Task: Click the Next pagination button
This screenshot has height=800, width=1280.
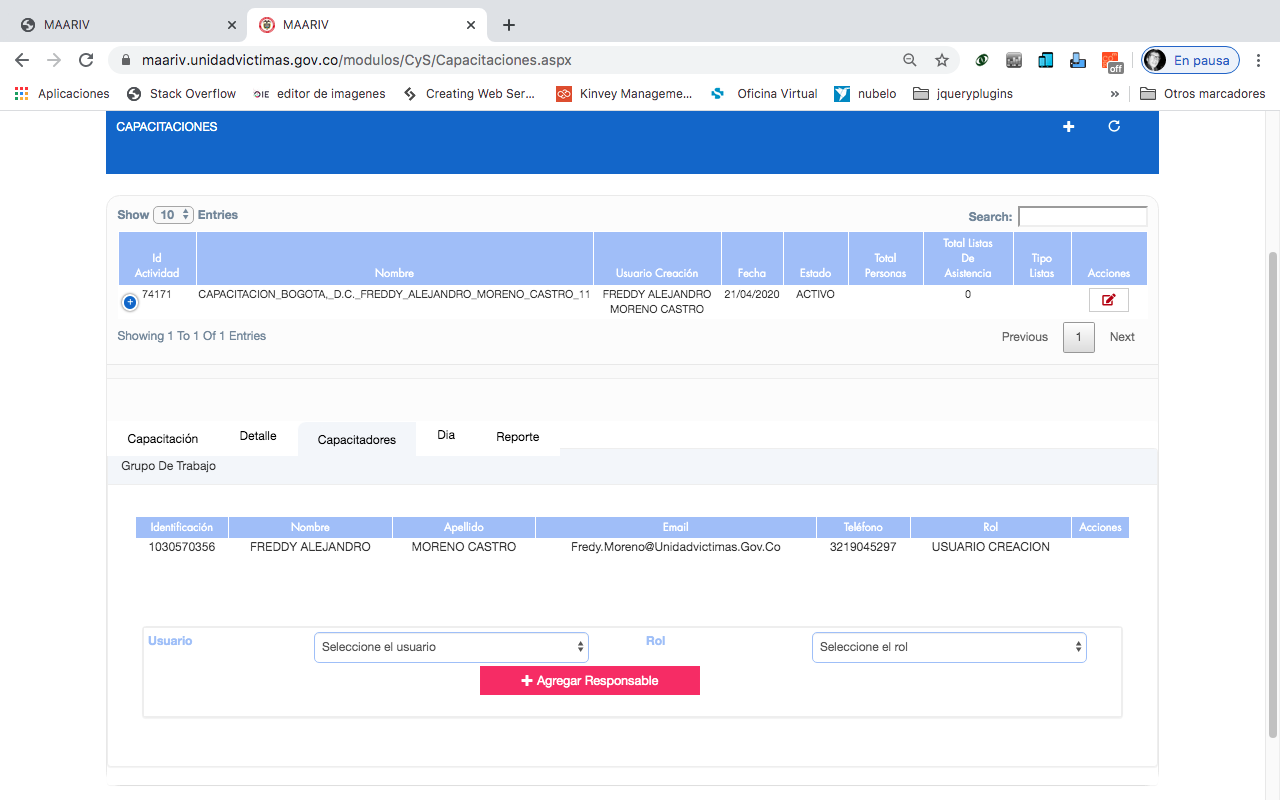Action: click(1122, 337)
